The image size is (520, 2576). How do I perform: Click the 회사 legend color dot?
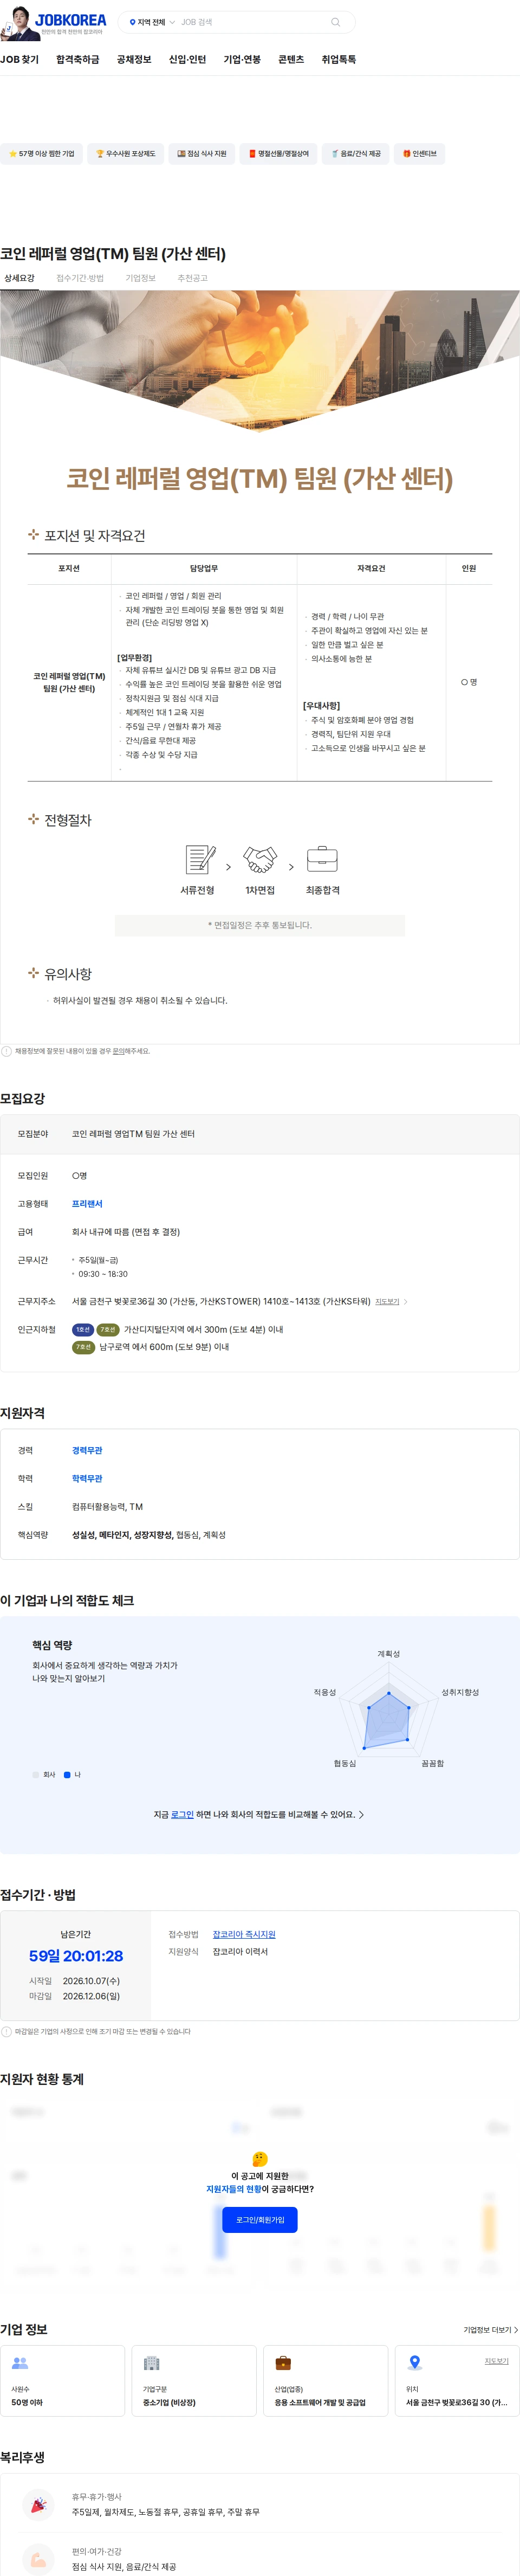pyautogui.click(x=35, y=1775)
